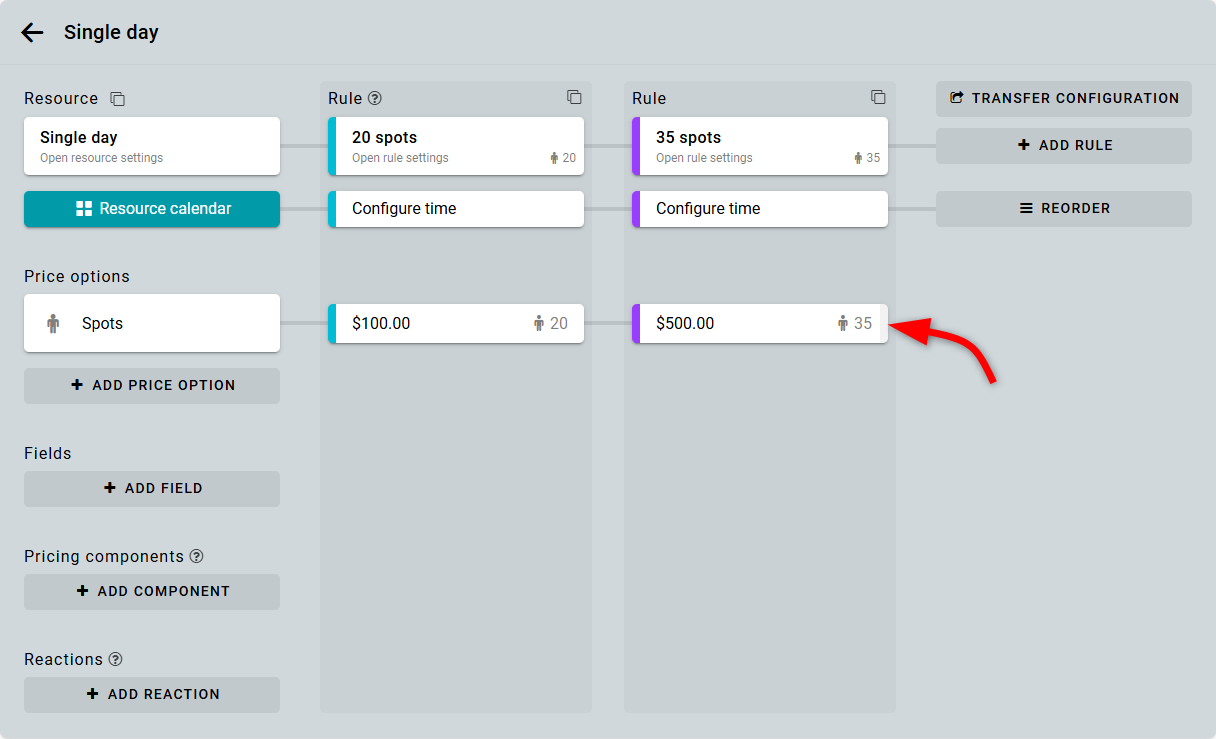The image size is (1216, 739).
Task: Open Single day resource settings
Action: [x=152, y=146]
